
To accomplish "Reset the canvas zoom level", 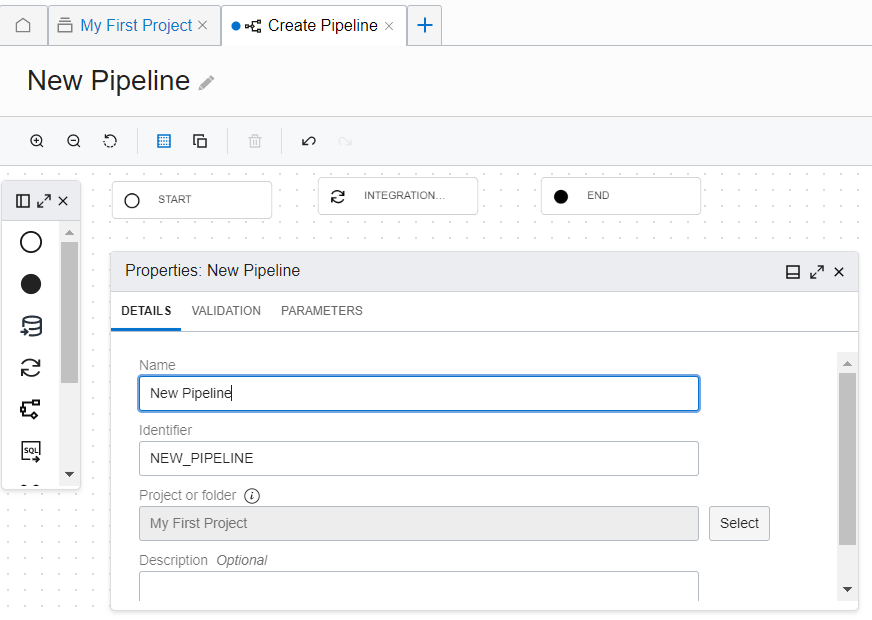I will 110,140.
